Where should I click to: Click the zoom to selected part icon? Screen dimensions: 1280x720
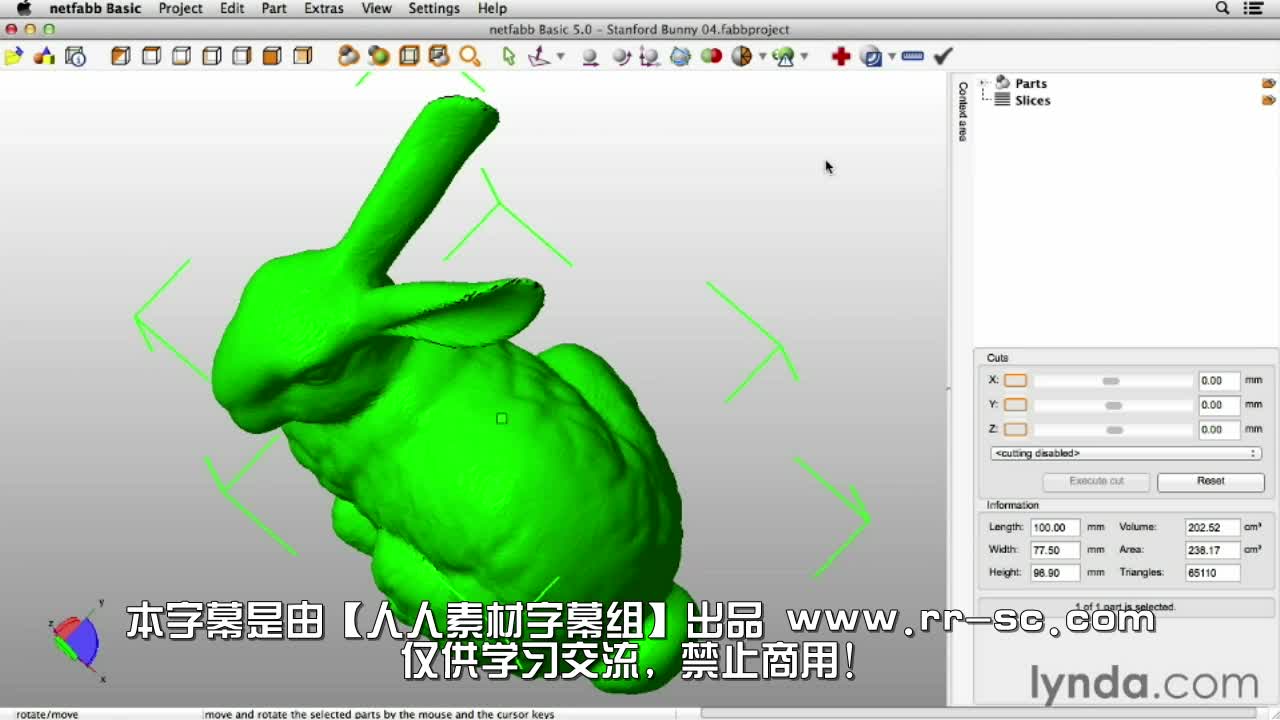[x=379, y=56]
